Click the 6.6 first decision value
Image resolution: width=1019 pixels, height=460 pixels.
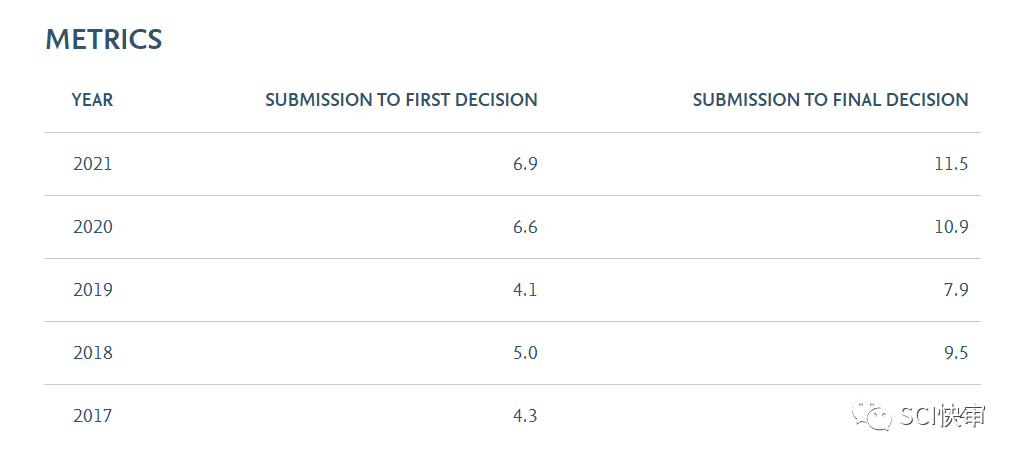tap(525, 227)
